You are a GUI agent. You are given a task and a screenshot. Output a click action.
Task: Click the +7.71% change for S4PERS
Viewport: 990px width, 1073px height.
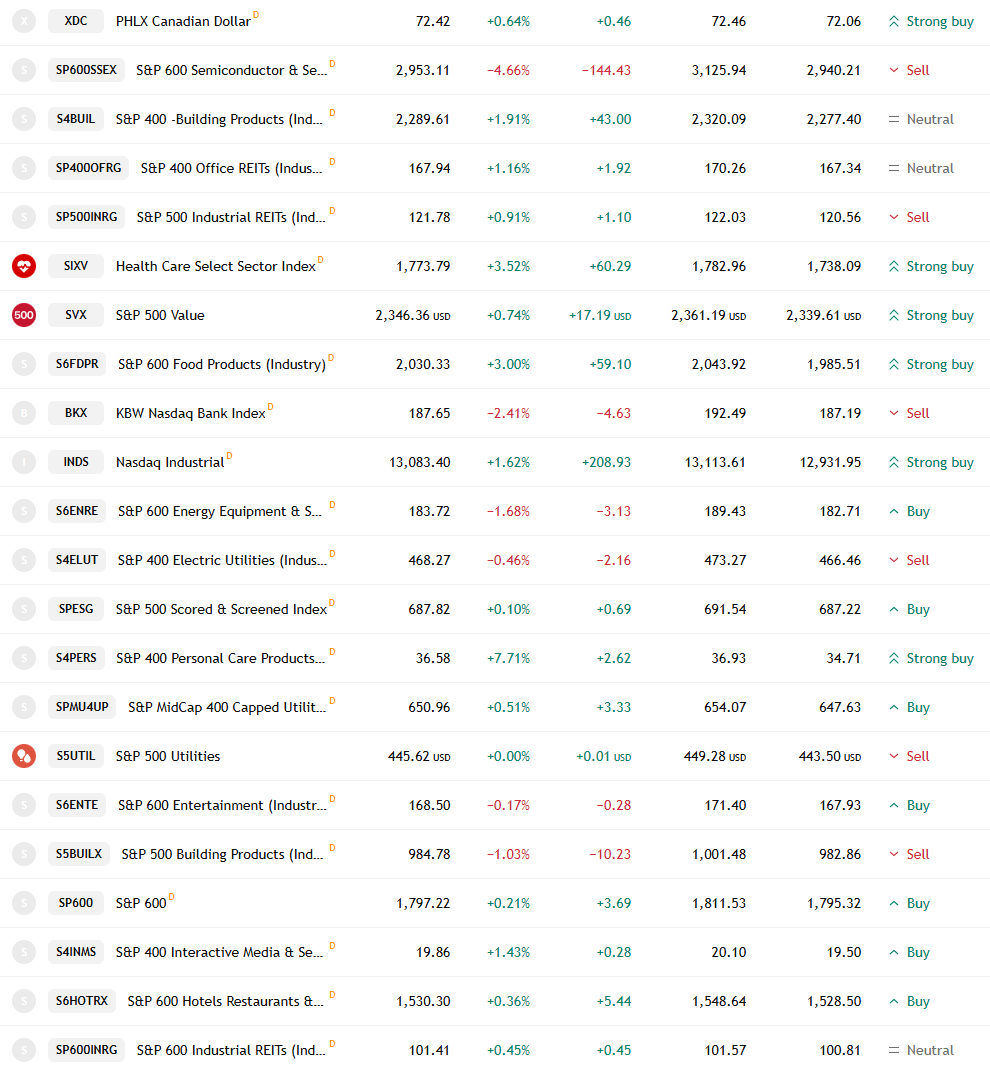coord(508,658)
